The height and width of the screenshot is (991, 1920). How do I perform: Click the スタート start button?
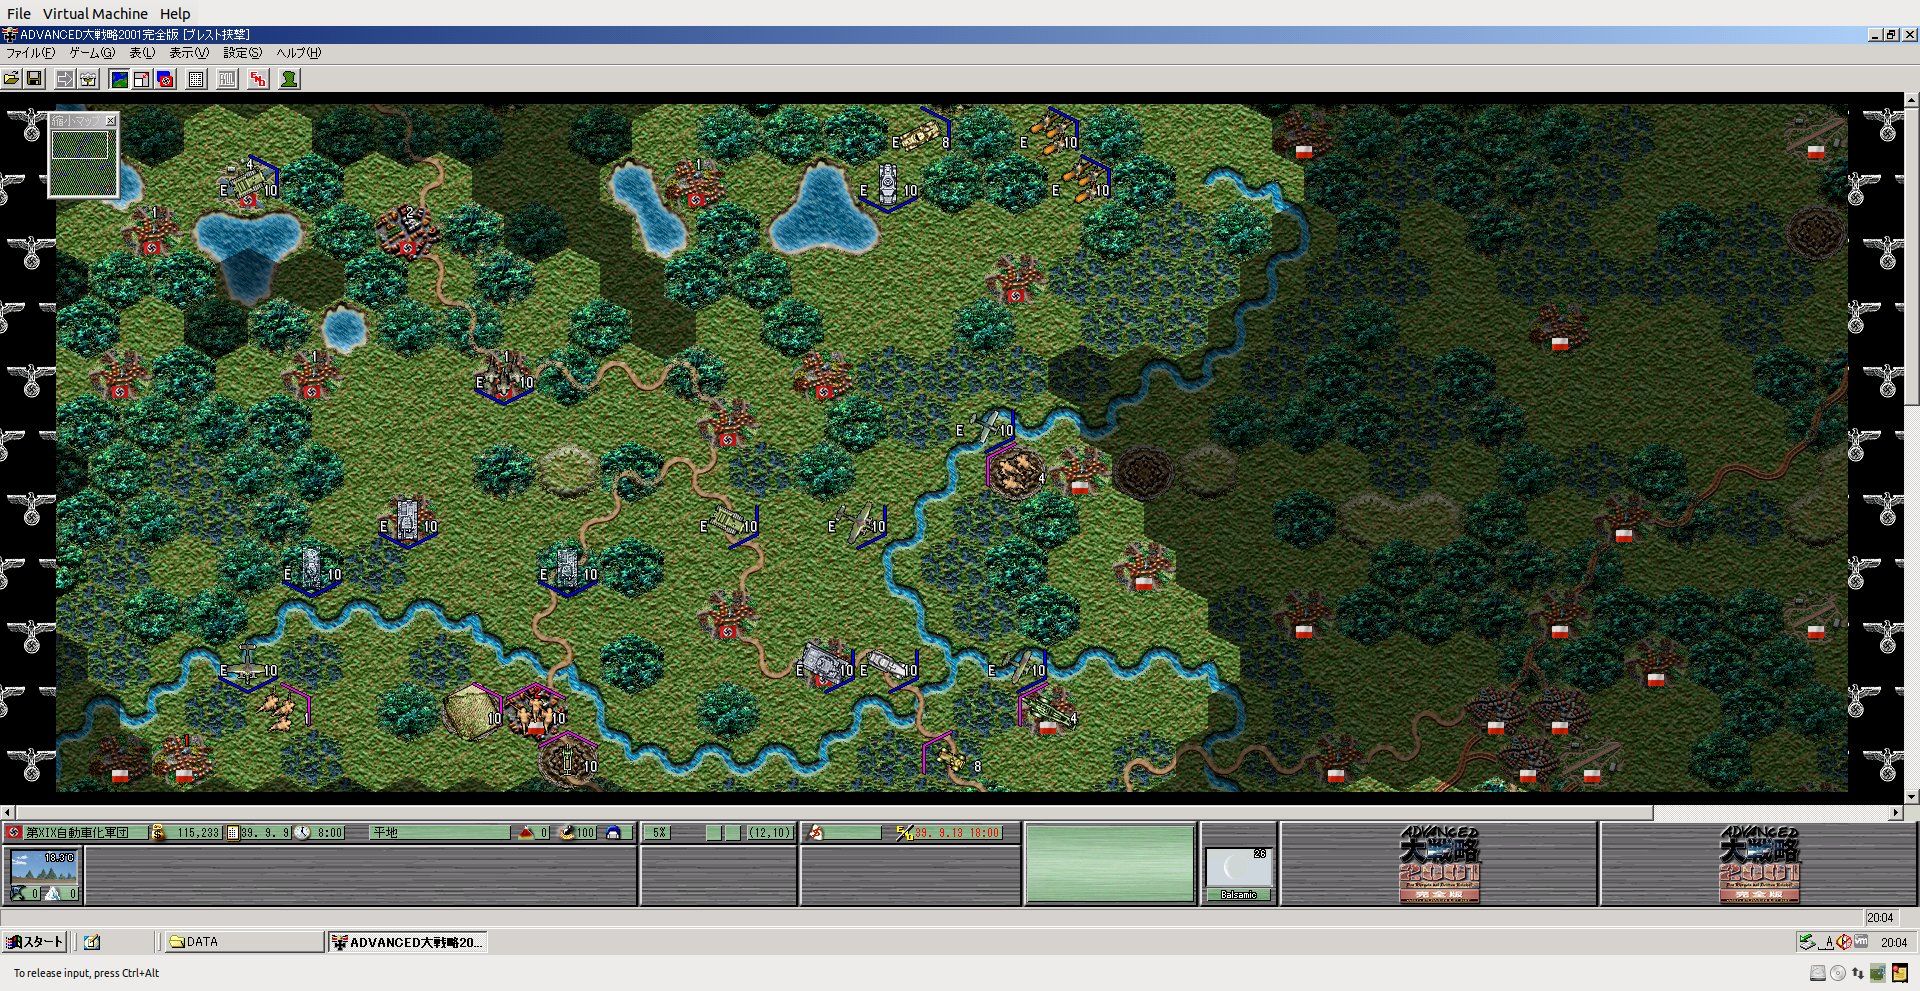[x=35, y=942]
